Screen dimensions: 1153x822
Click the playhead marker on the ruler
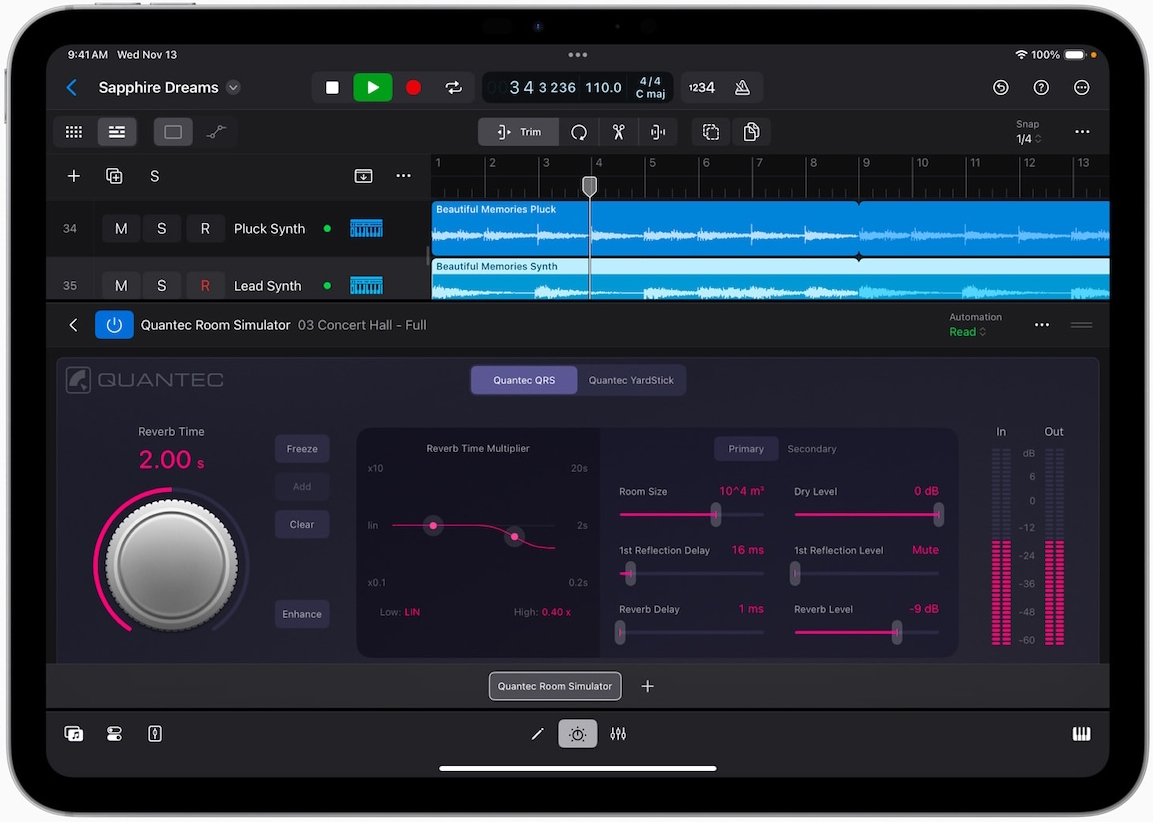click(589, 185)
